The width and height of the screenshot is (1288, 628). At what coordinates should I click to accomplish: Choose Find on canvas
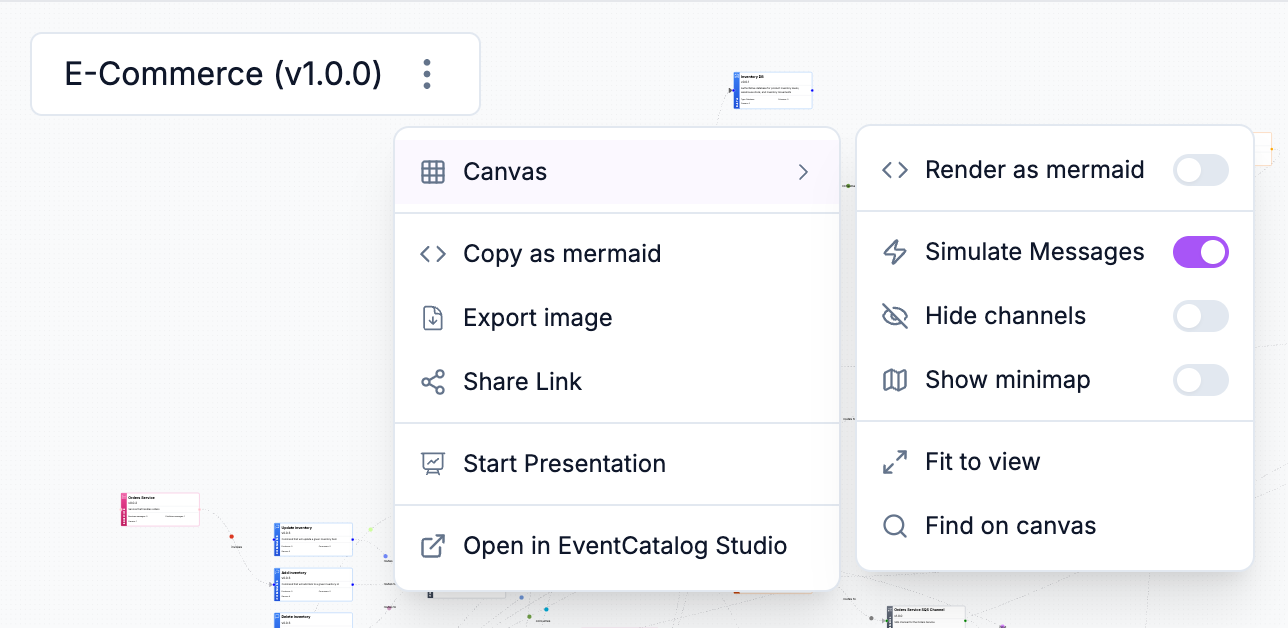coord(1010,526)
